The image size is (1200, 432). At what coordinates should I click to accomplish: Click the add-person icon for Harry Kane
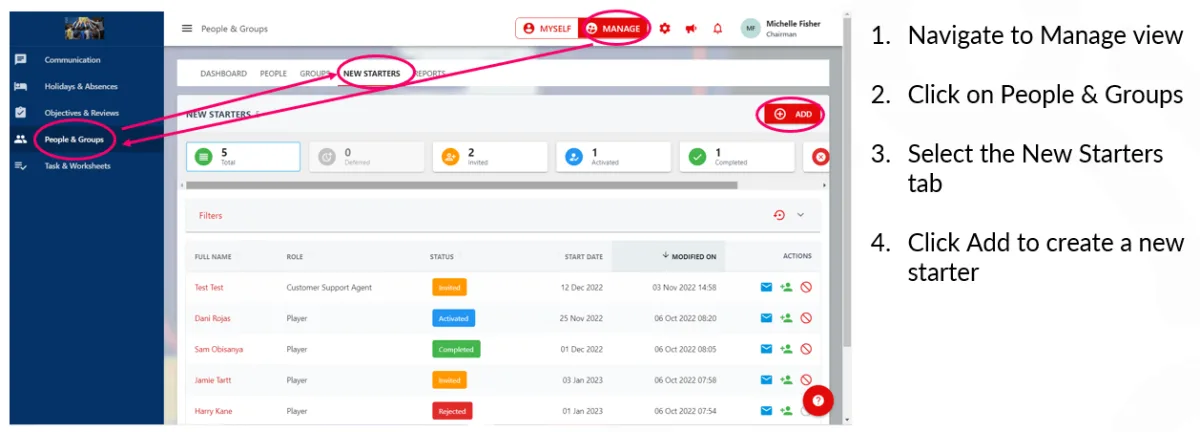coord(786,410)
